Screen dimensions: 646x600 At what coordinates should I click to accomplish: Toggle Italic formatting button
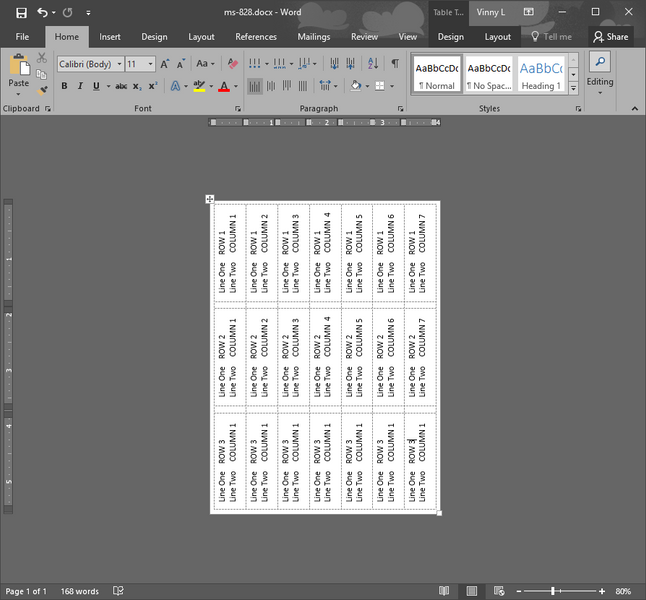click(80, 86)
